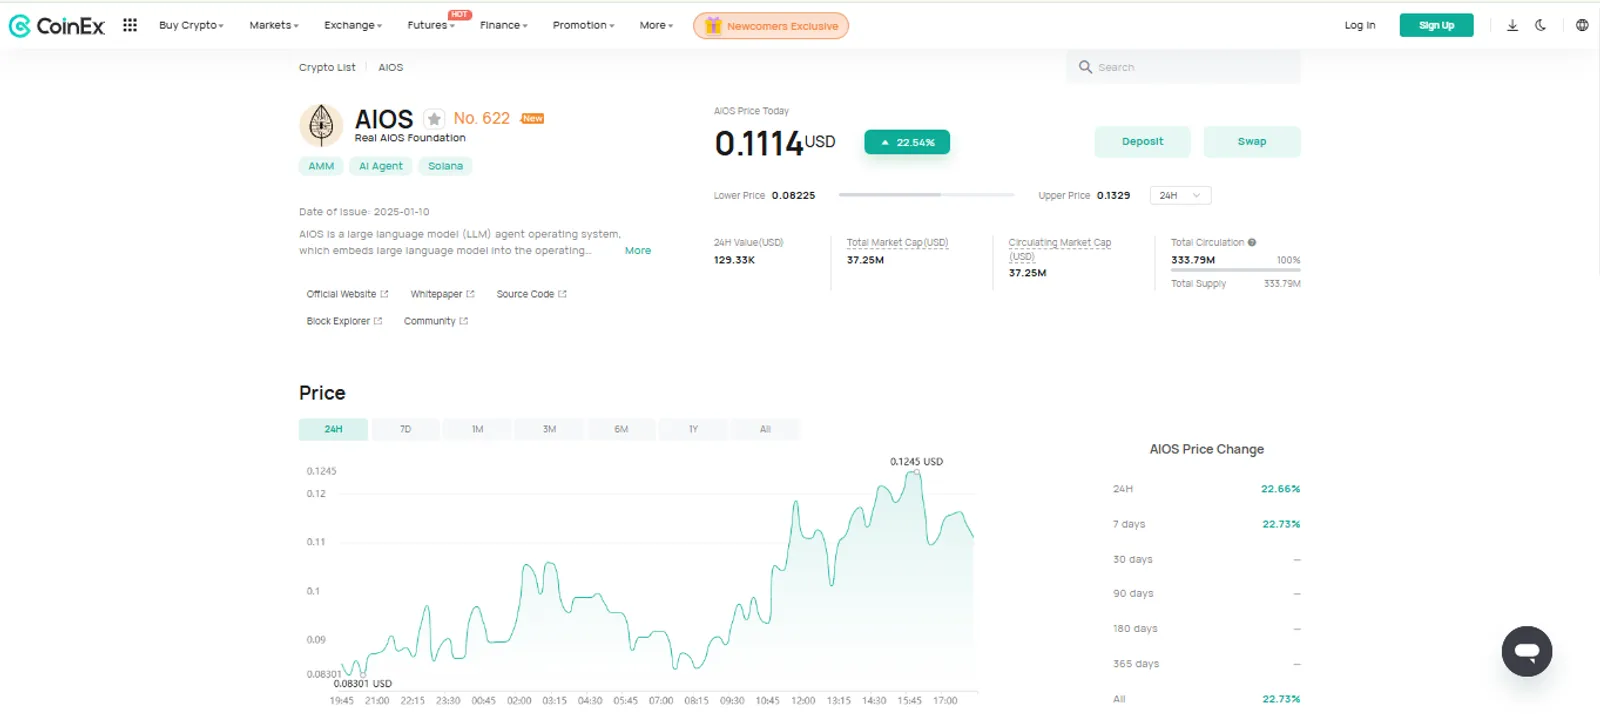The image size is (1600, 714).
Task: Click the AIOS coin logo
Action: pyautogui.click(x=321, y=126)
